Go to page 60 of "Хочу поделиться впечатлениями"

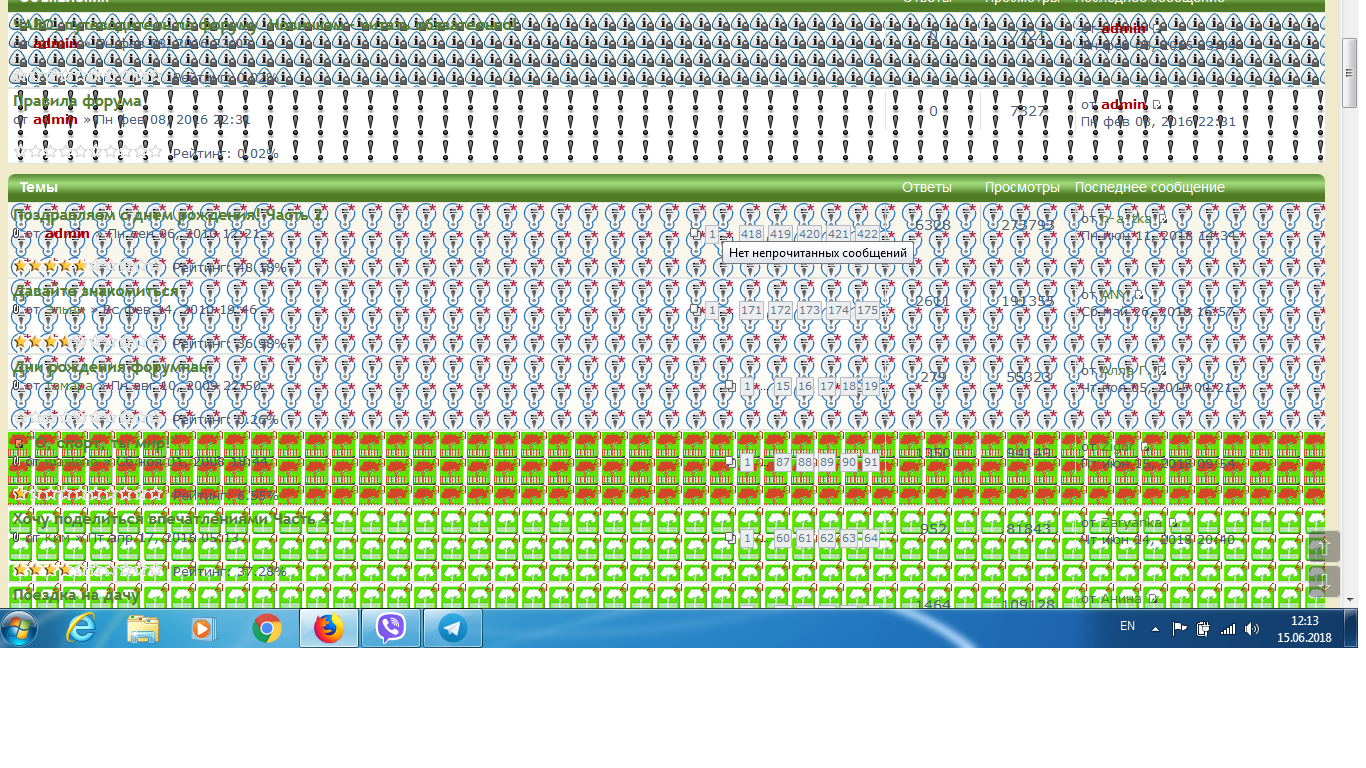point(783,538)
